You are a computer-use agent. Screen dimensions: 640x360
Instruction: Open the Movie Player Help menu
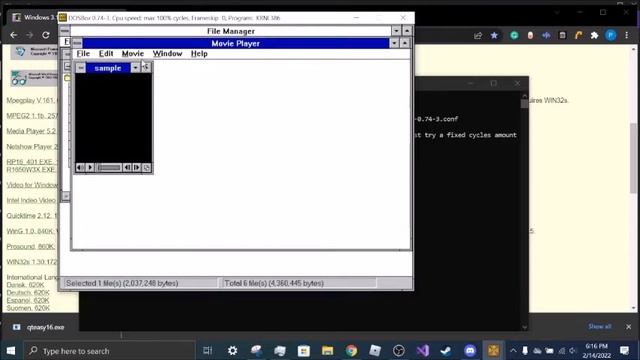point(199,53)
